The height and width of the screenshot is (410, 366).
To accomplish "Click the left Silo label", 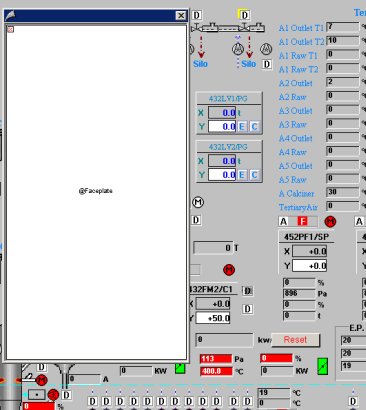I will coord(200,64).
